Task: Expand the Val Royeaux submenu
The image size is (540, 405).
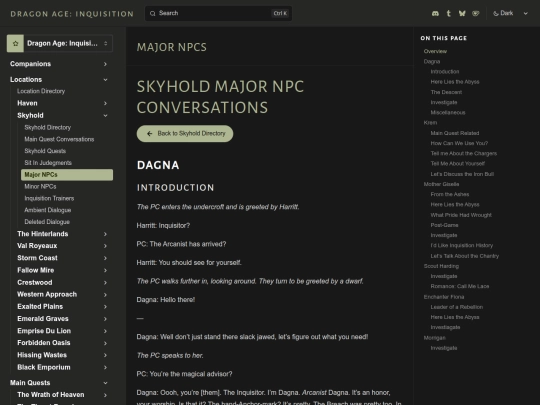Action: (105, 246)
